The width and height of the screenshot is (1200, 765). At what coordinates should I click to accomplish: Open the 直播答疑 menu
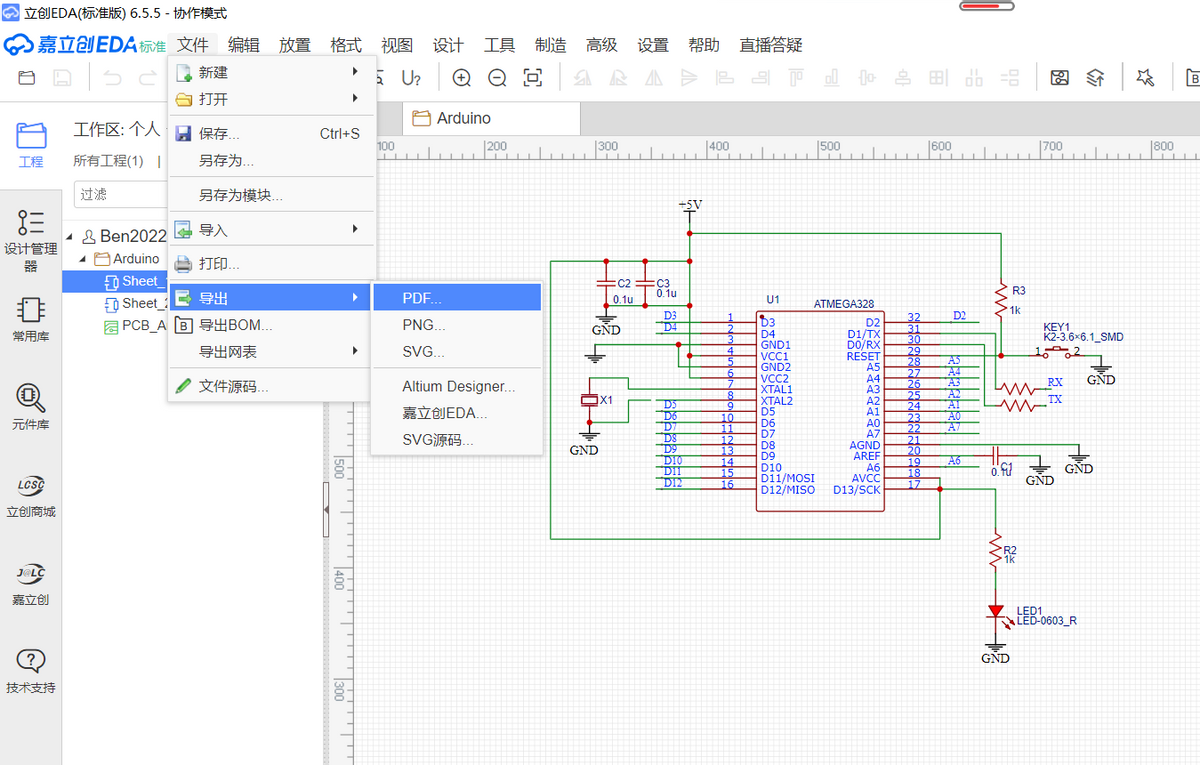coord(771,45)
